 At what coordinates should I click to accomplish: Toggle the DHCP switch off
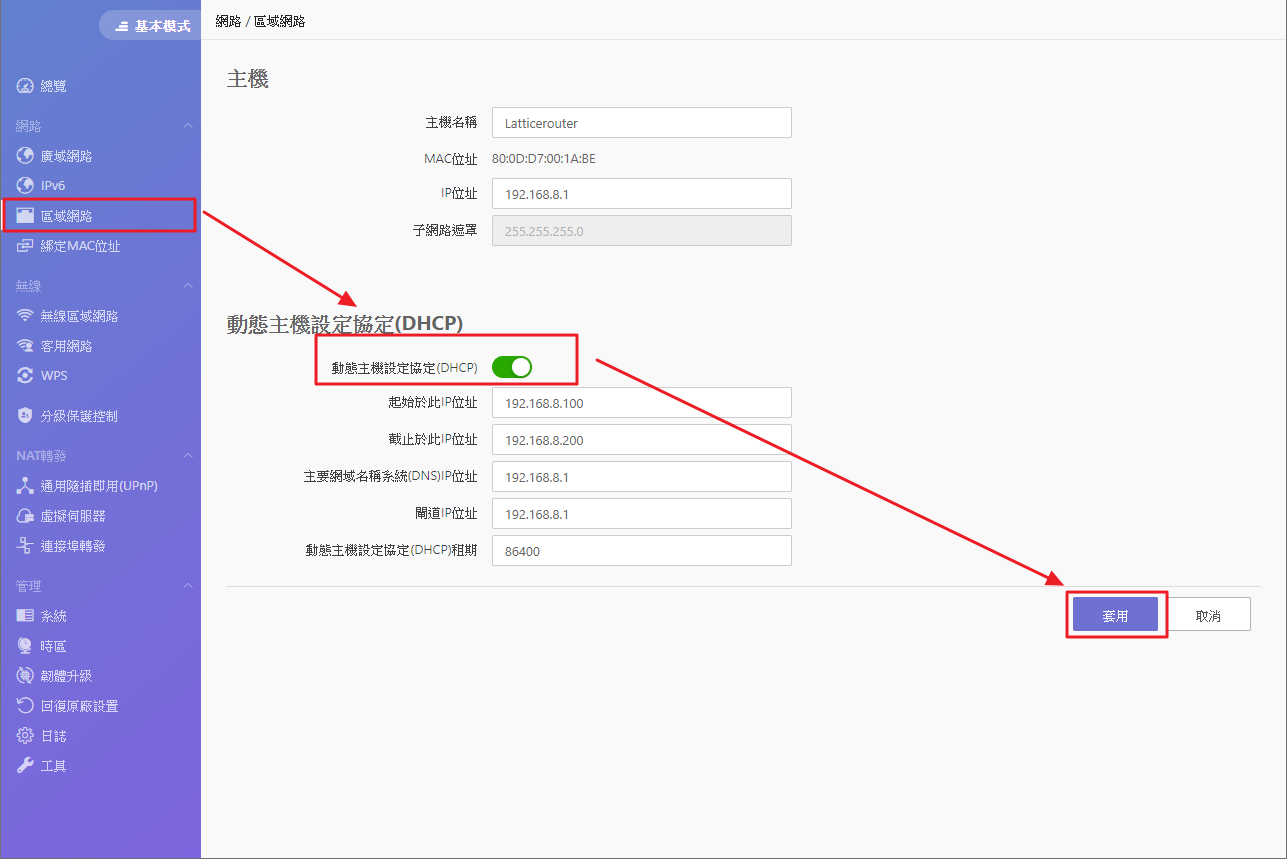(512, 367)
